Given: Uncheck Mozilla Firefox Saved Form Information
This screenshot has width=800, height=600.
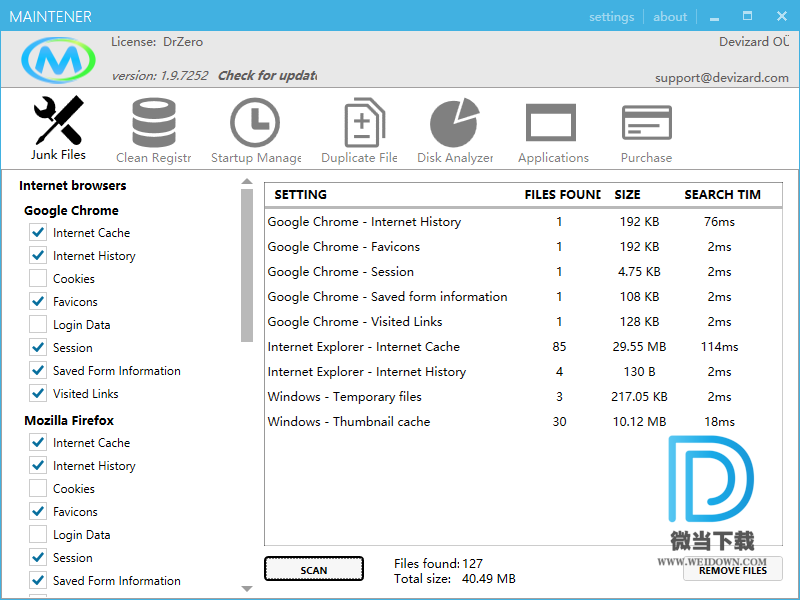Looking at the screenshot, I should click(38, 580).
